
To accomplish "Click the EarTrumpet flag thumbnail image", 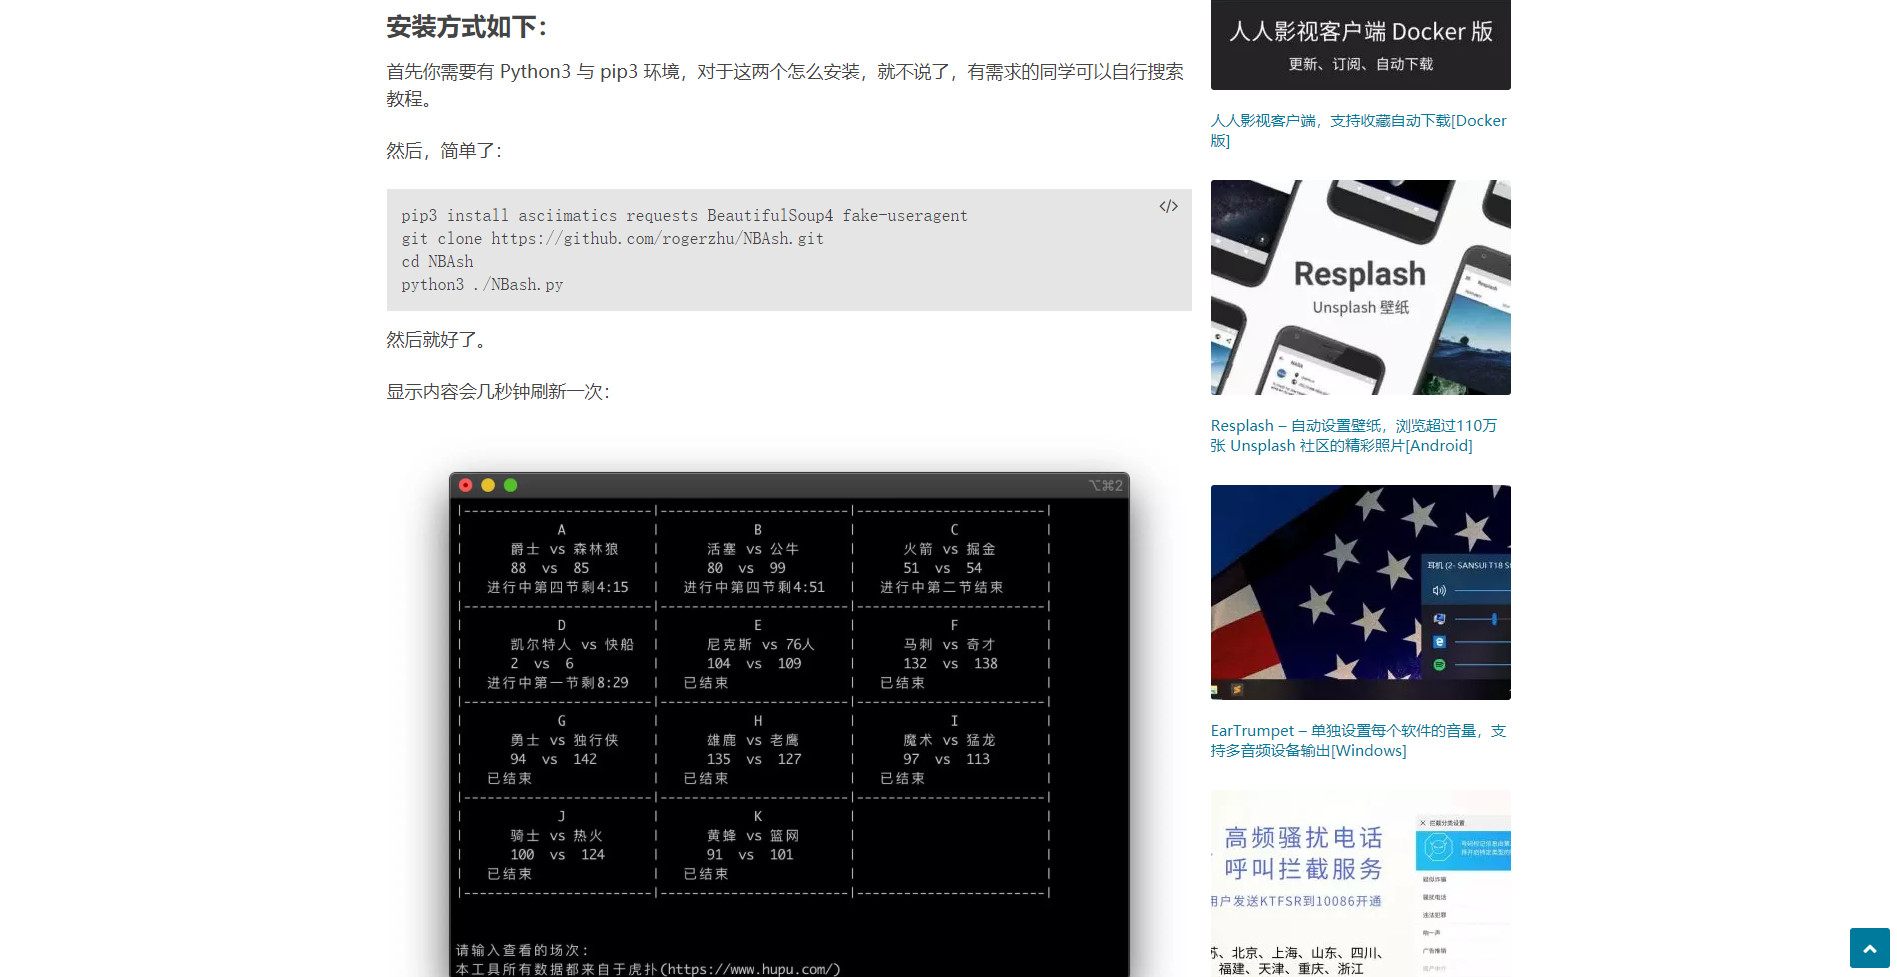I will point(1360,592).
